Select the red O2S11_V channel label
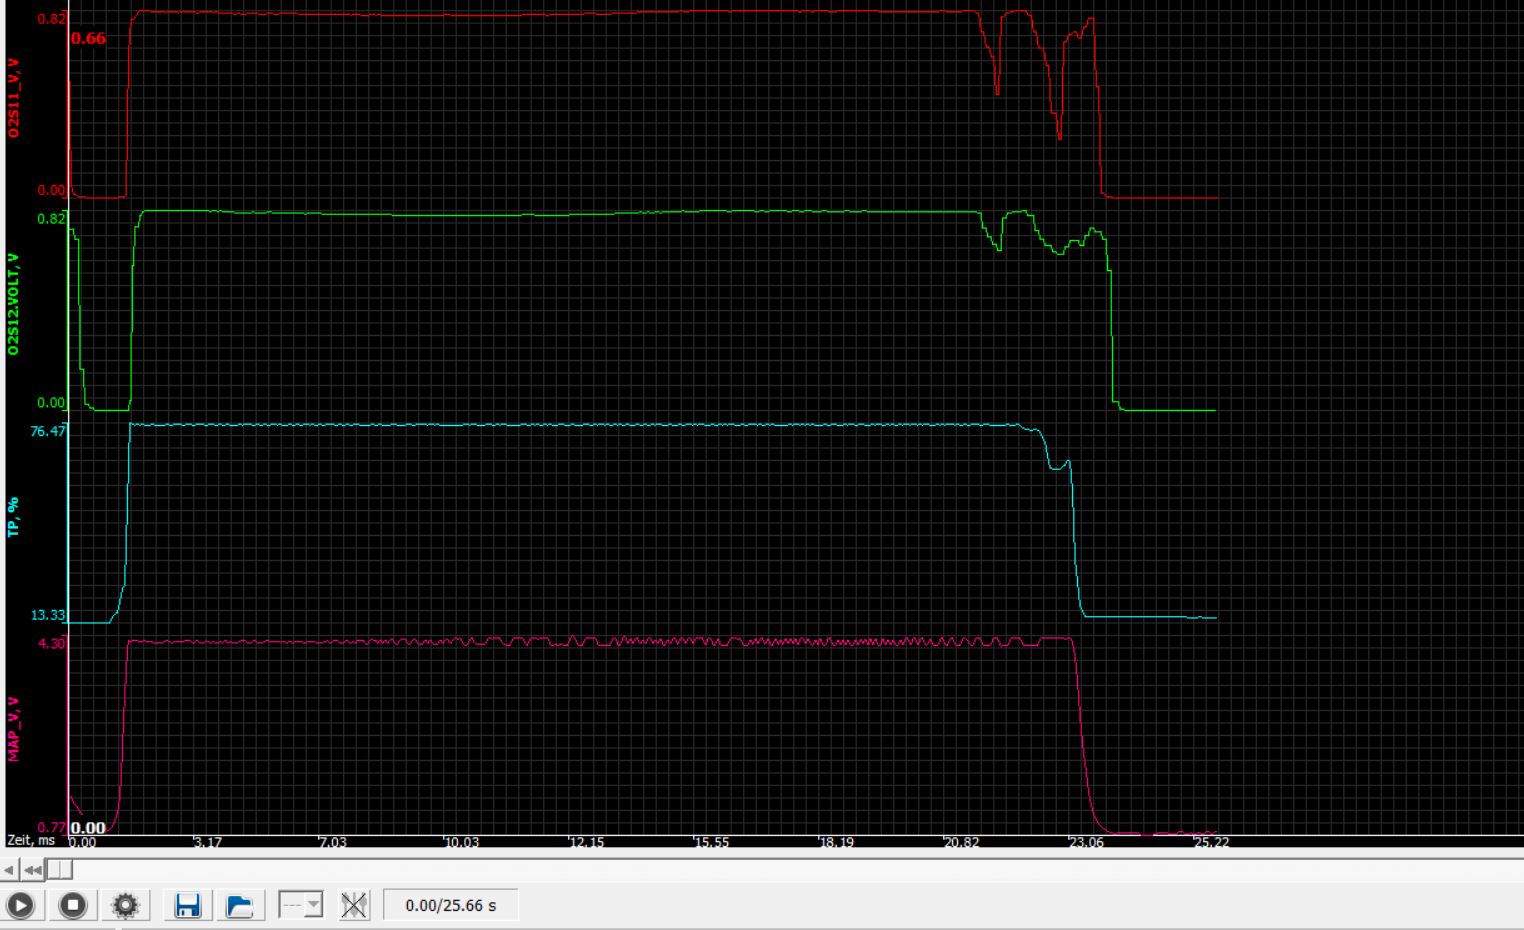 13,97
